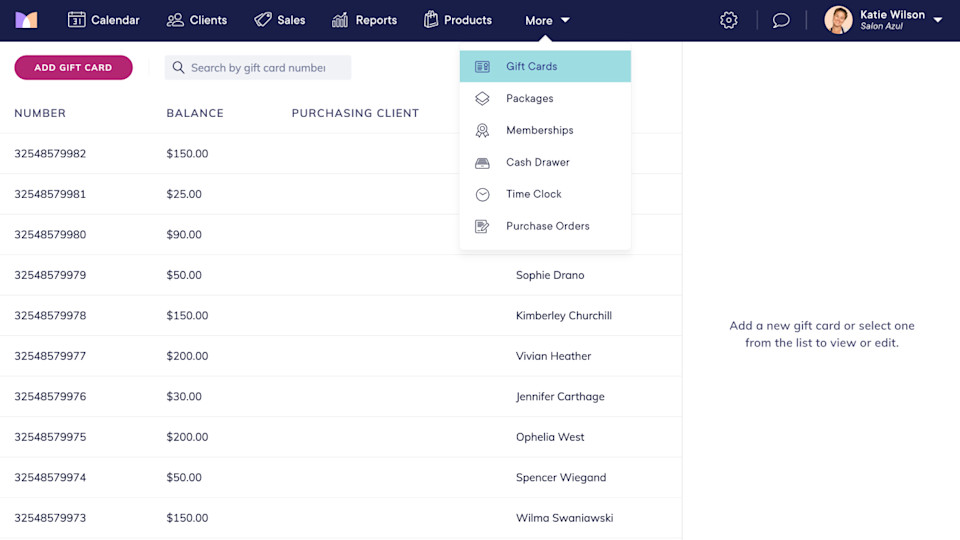This screenshot has width=960, height=540.
Task: Select gift card 32548579980
Action: click(50, 234)
